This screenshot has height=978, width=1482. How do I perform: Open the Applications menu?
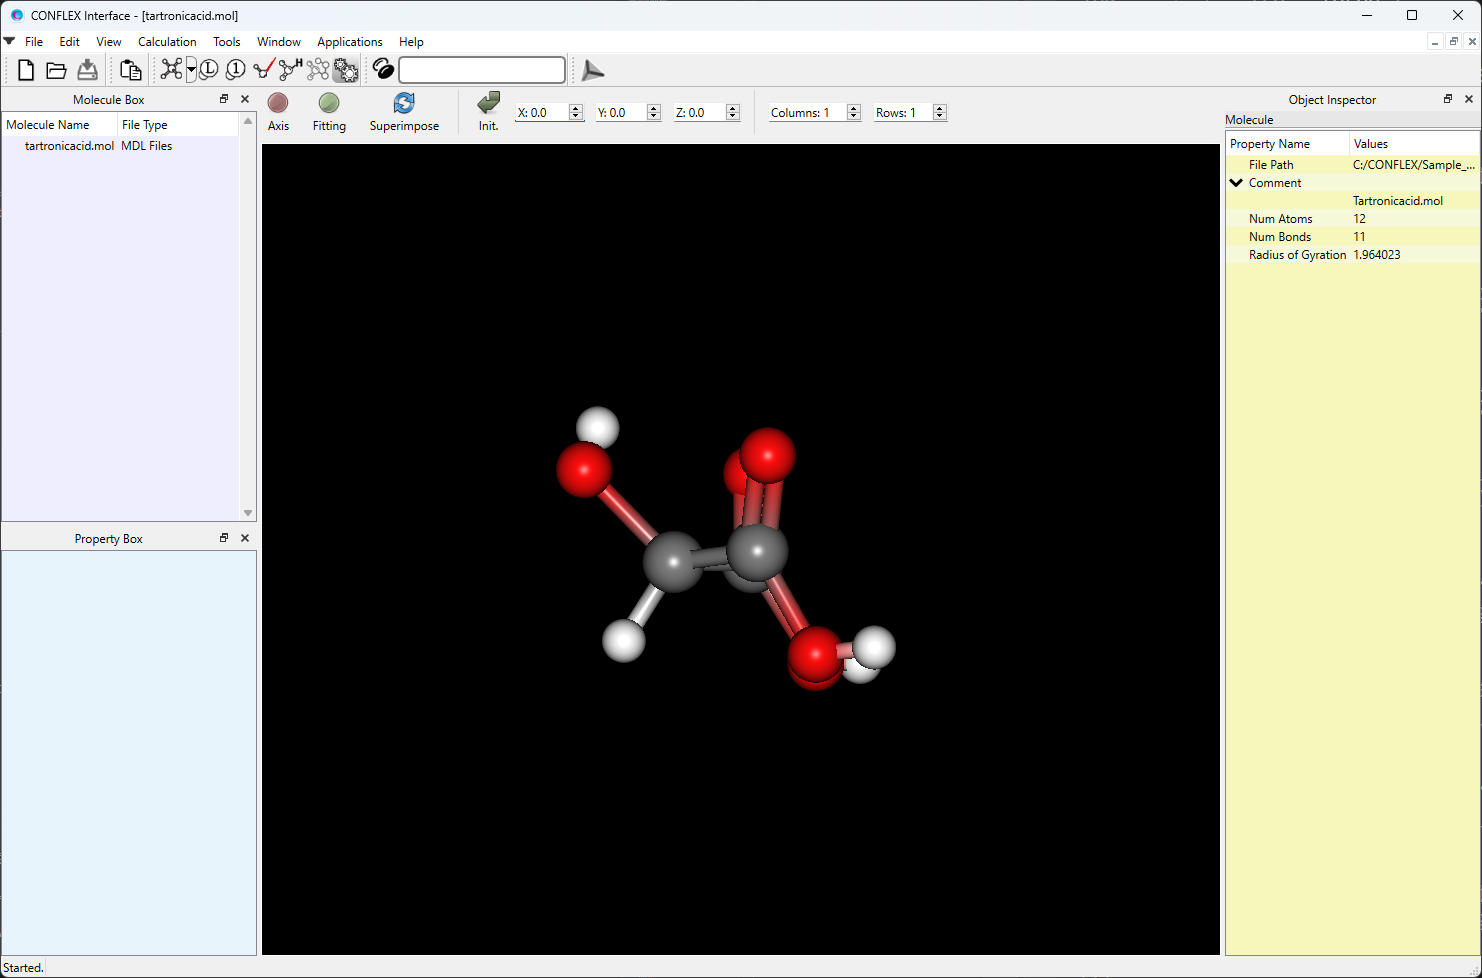point(349,41)
